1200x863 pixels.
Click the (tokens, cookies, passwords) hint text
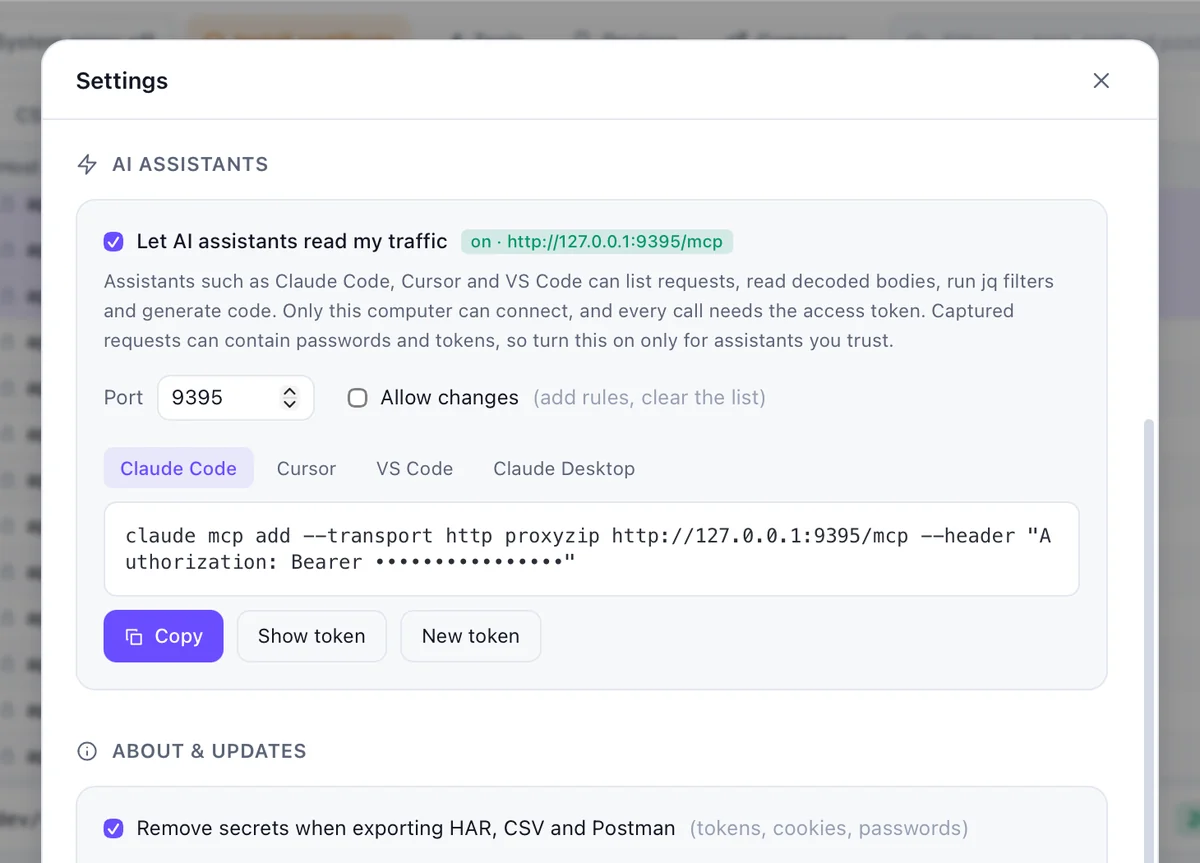tap(829, 828)
